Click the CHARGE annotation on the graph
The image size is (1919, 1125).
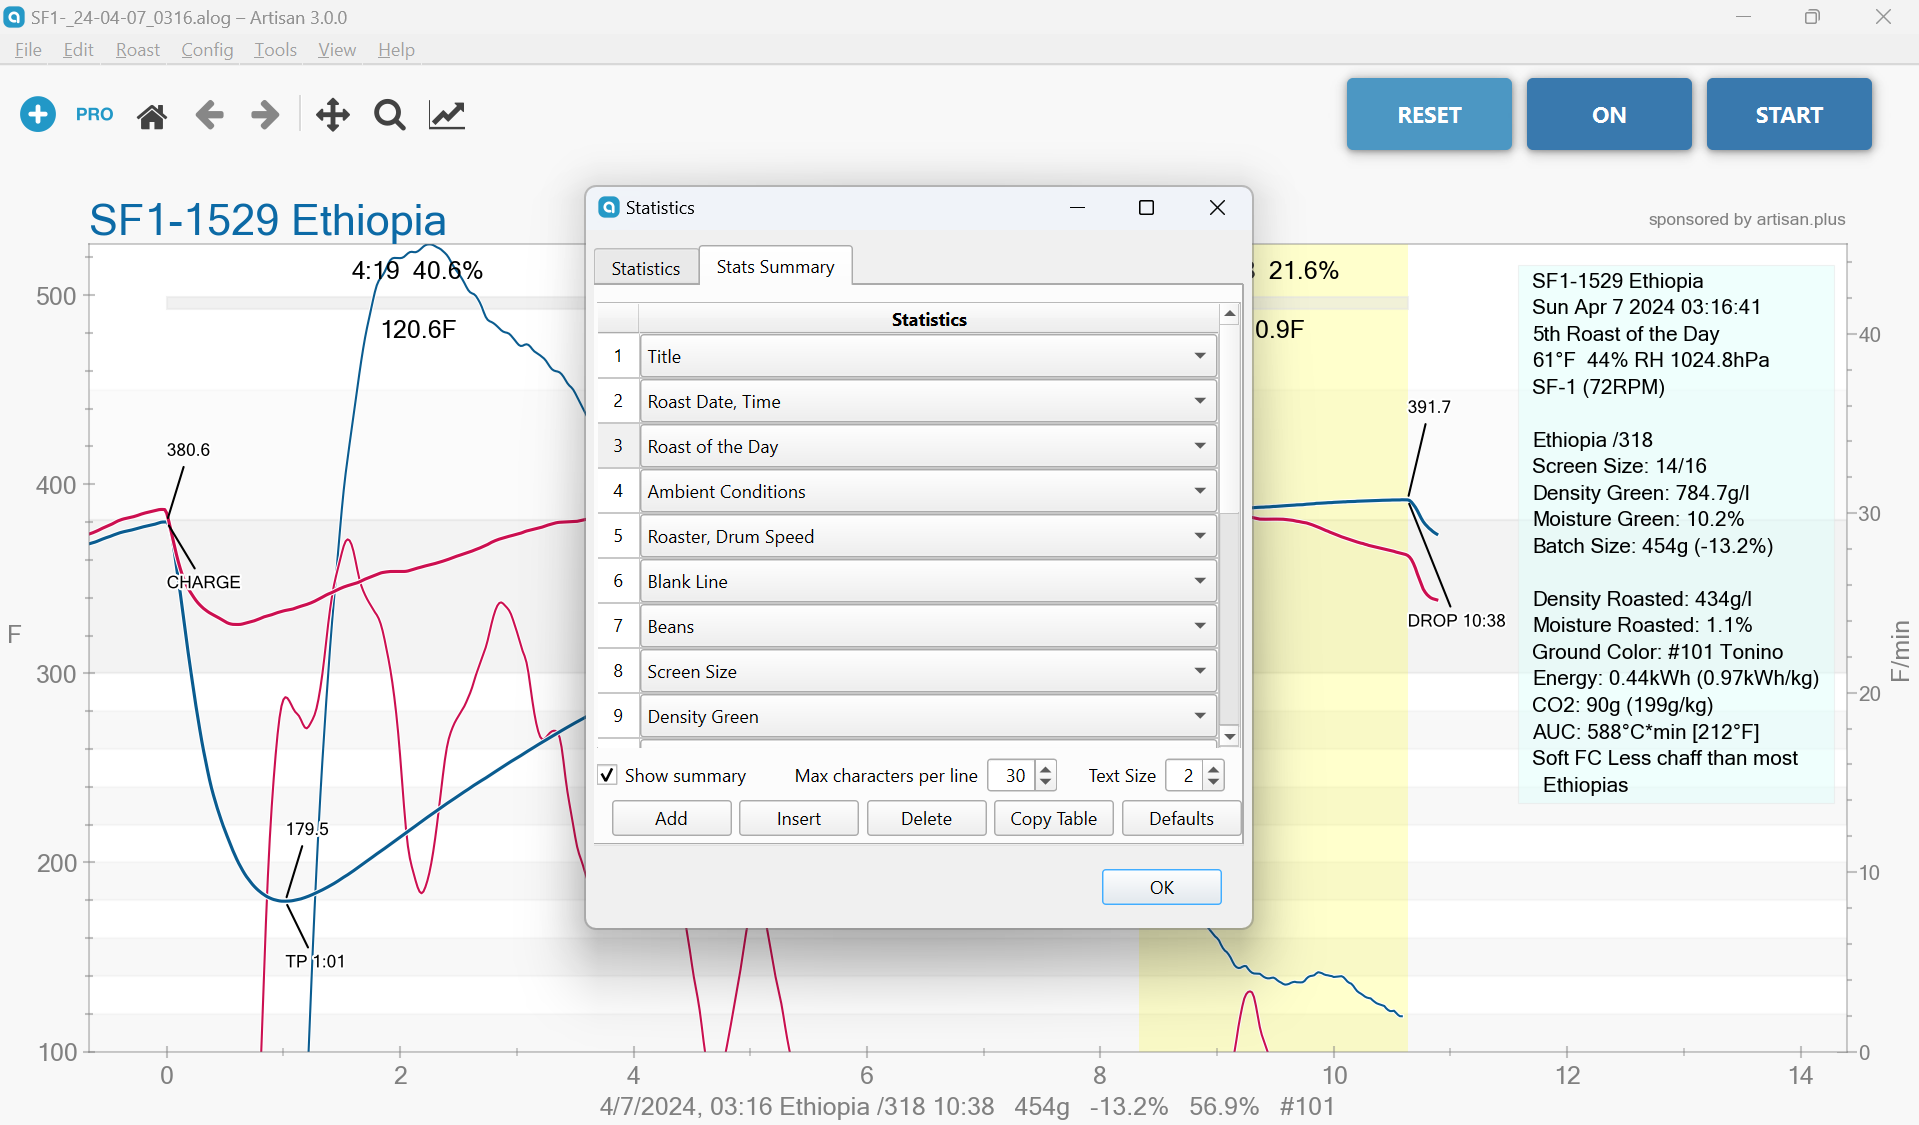[204, 582]
